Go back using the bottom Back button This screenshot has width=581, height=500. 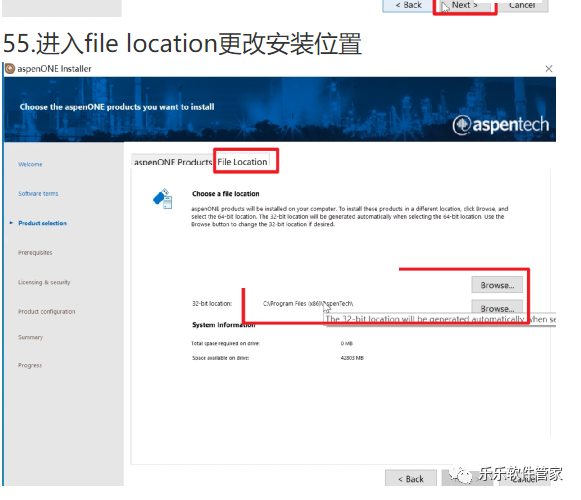point(411,479)
